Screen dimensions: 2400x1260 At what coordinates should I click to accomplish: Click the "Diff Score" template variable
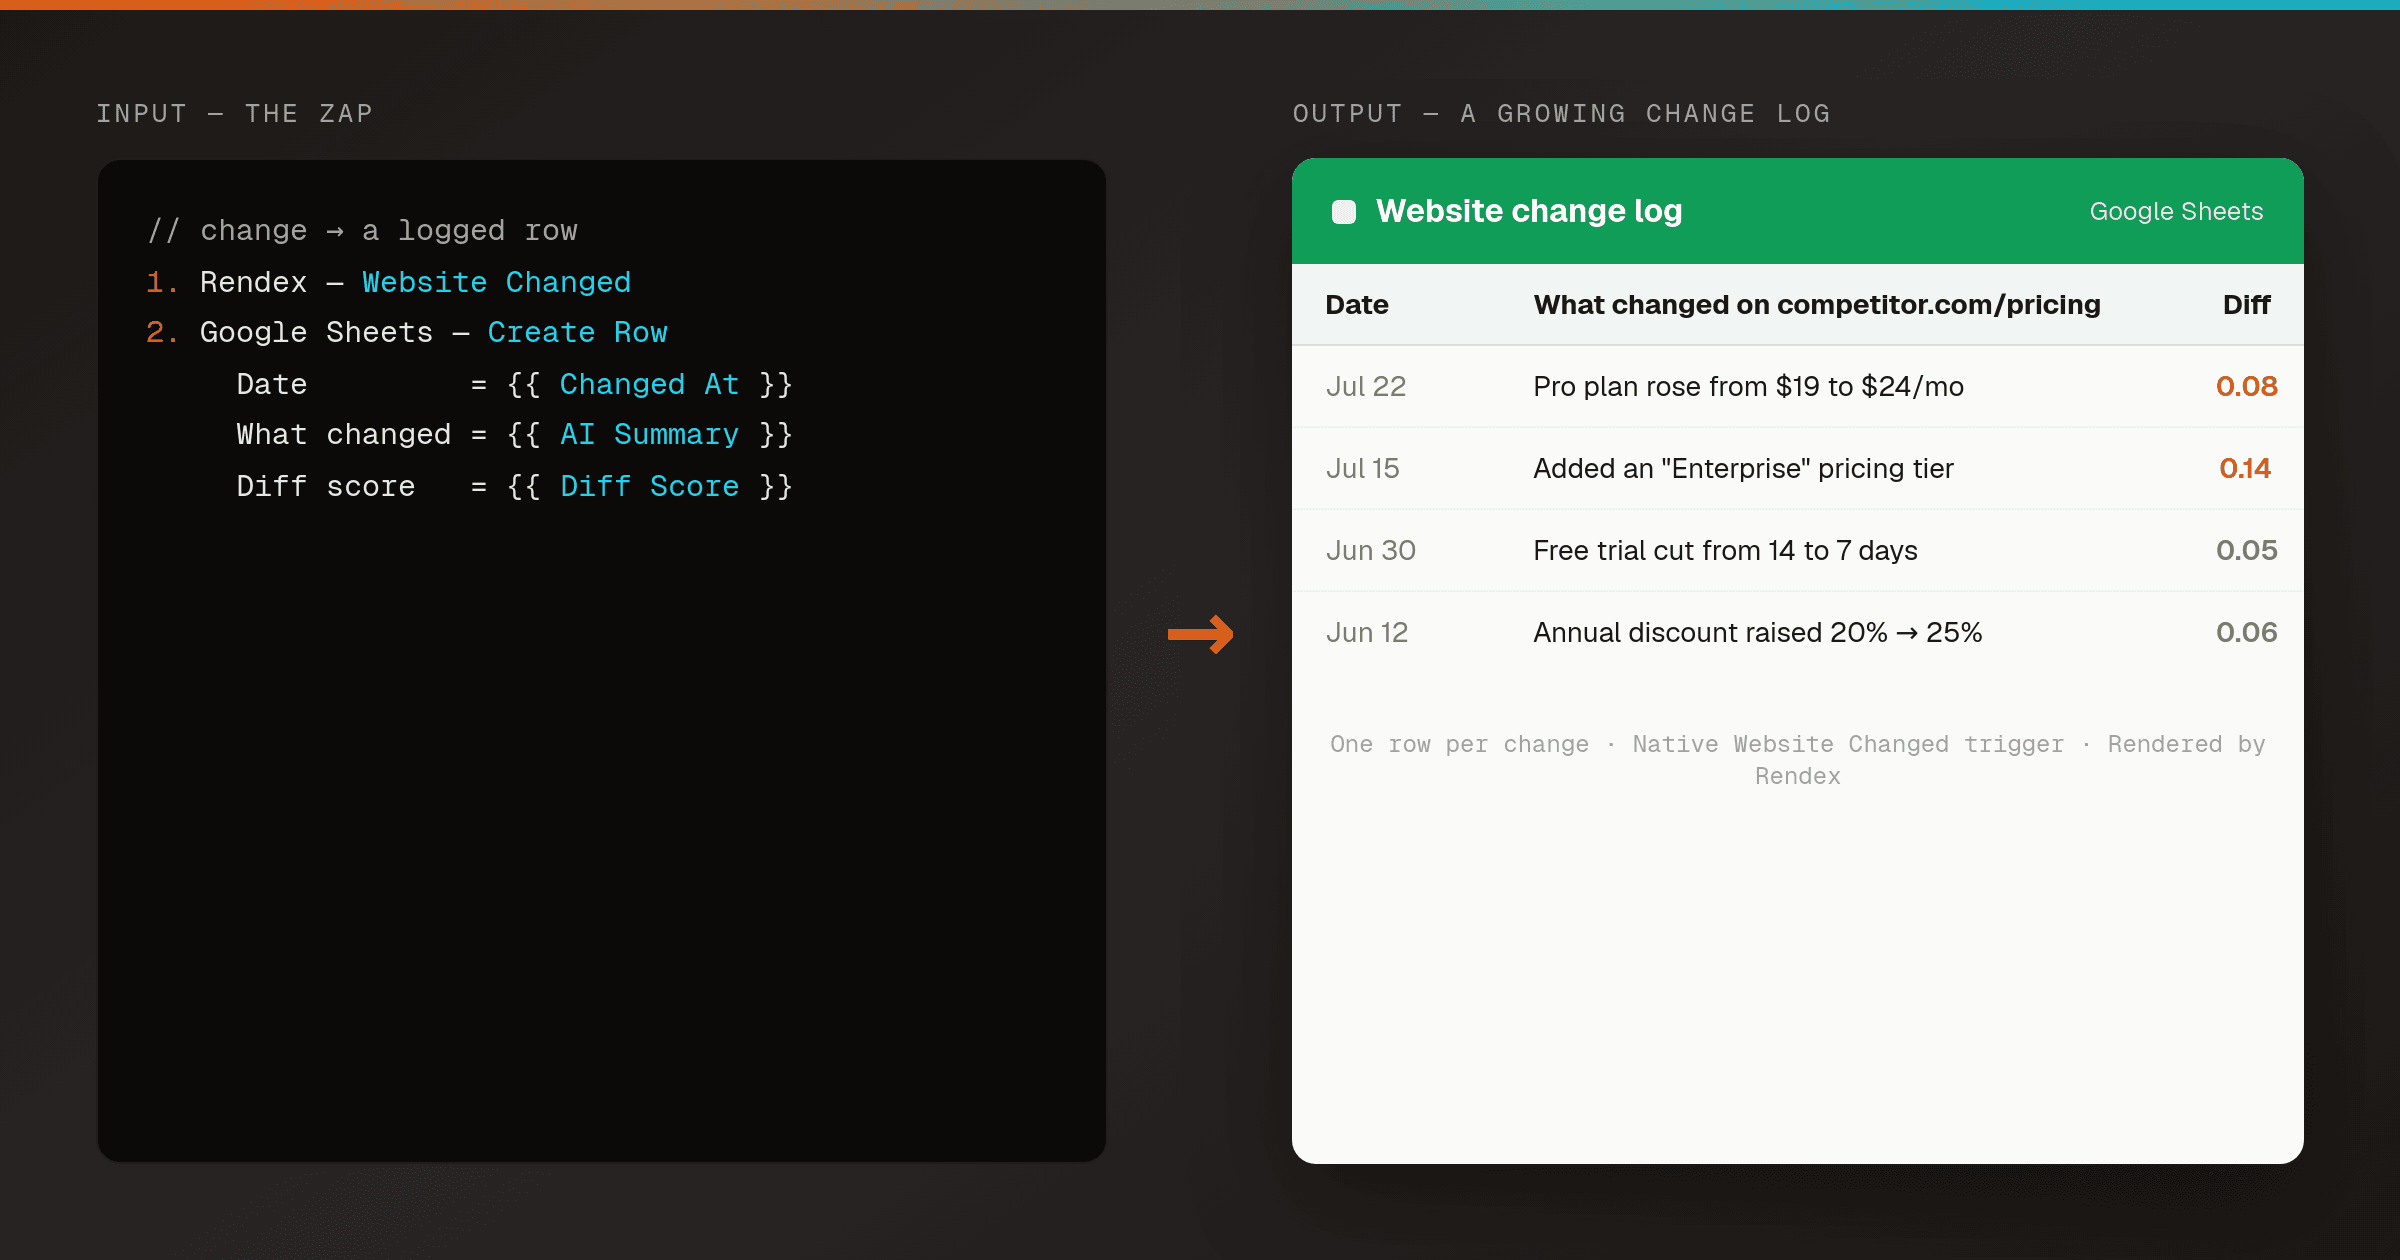tap(649, 487)
